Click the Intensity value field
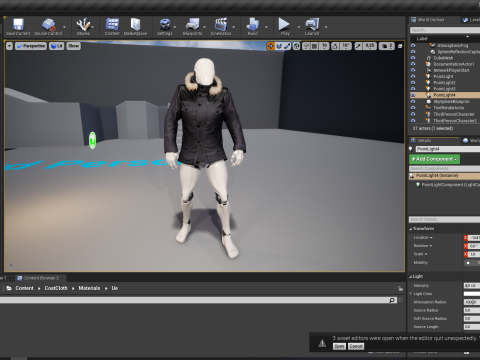Viewport: 480px width, 360px height. pyautogui.click(x=472, y=285)
